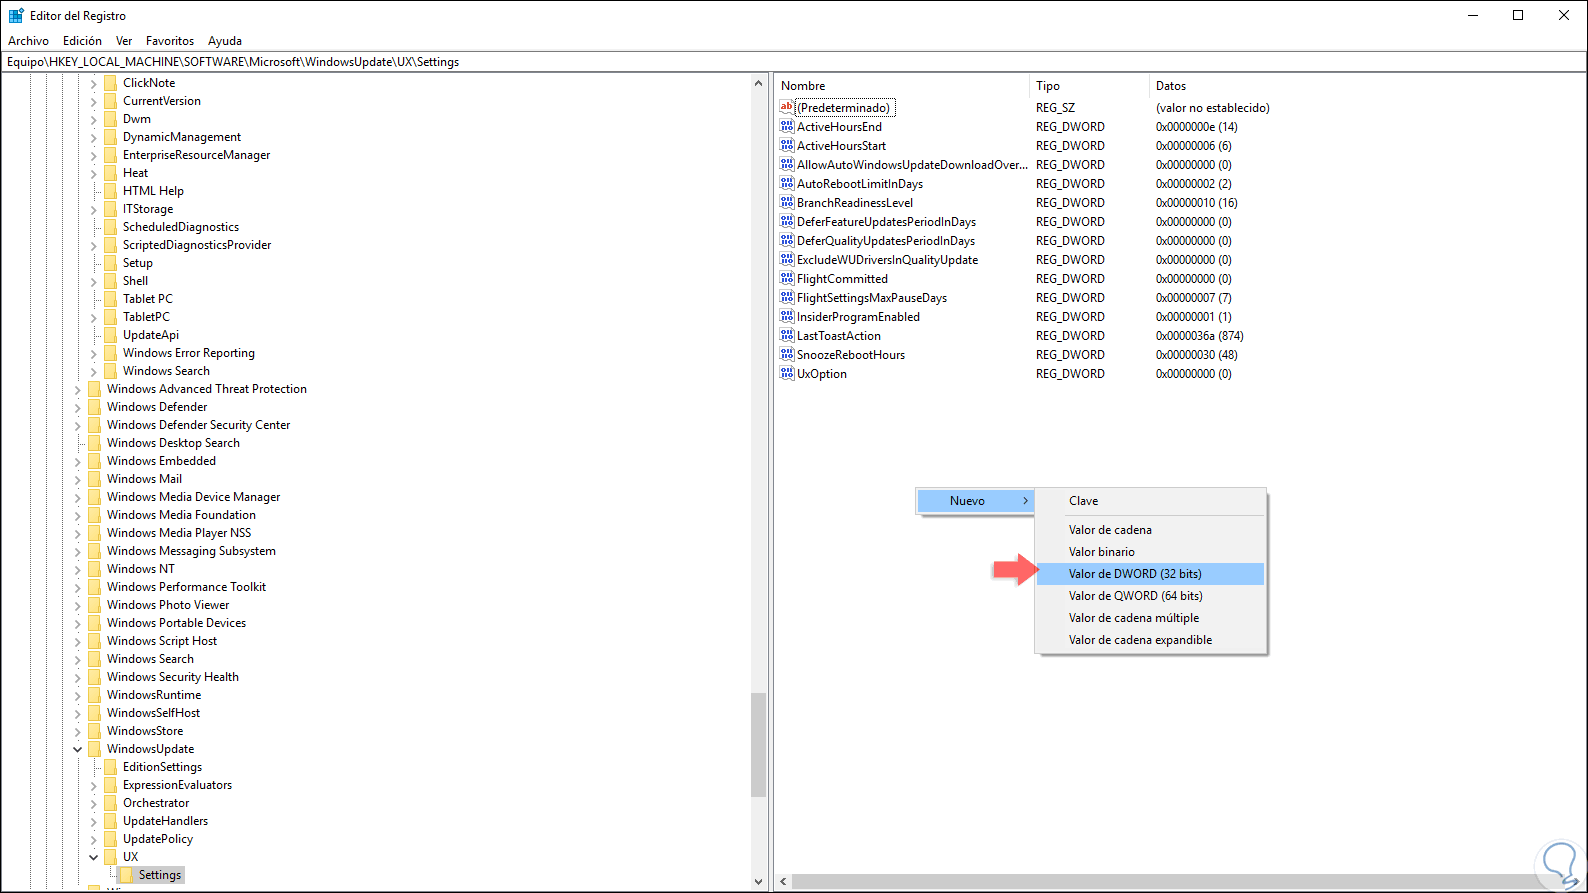Choose Valor binario from submenu

tap(1151, 552)
